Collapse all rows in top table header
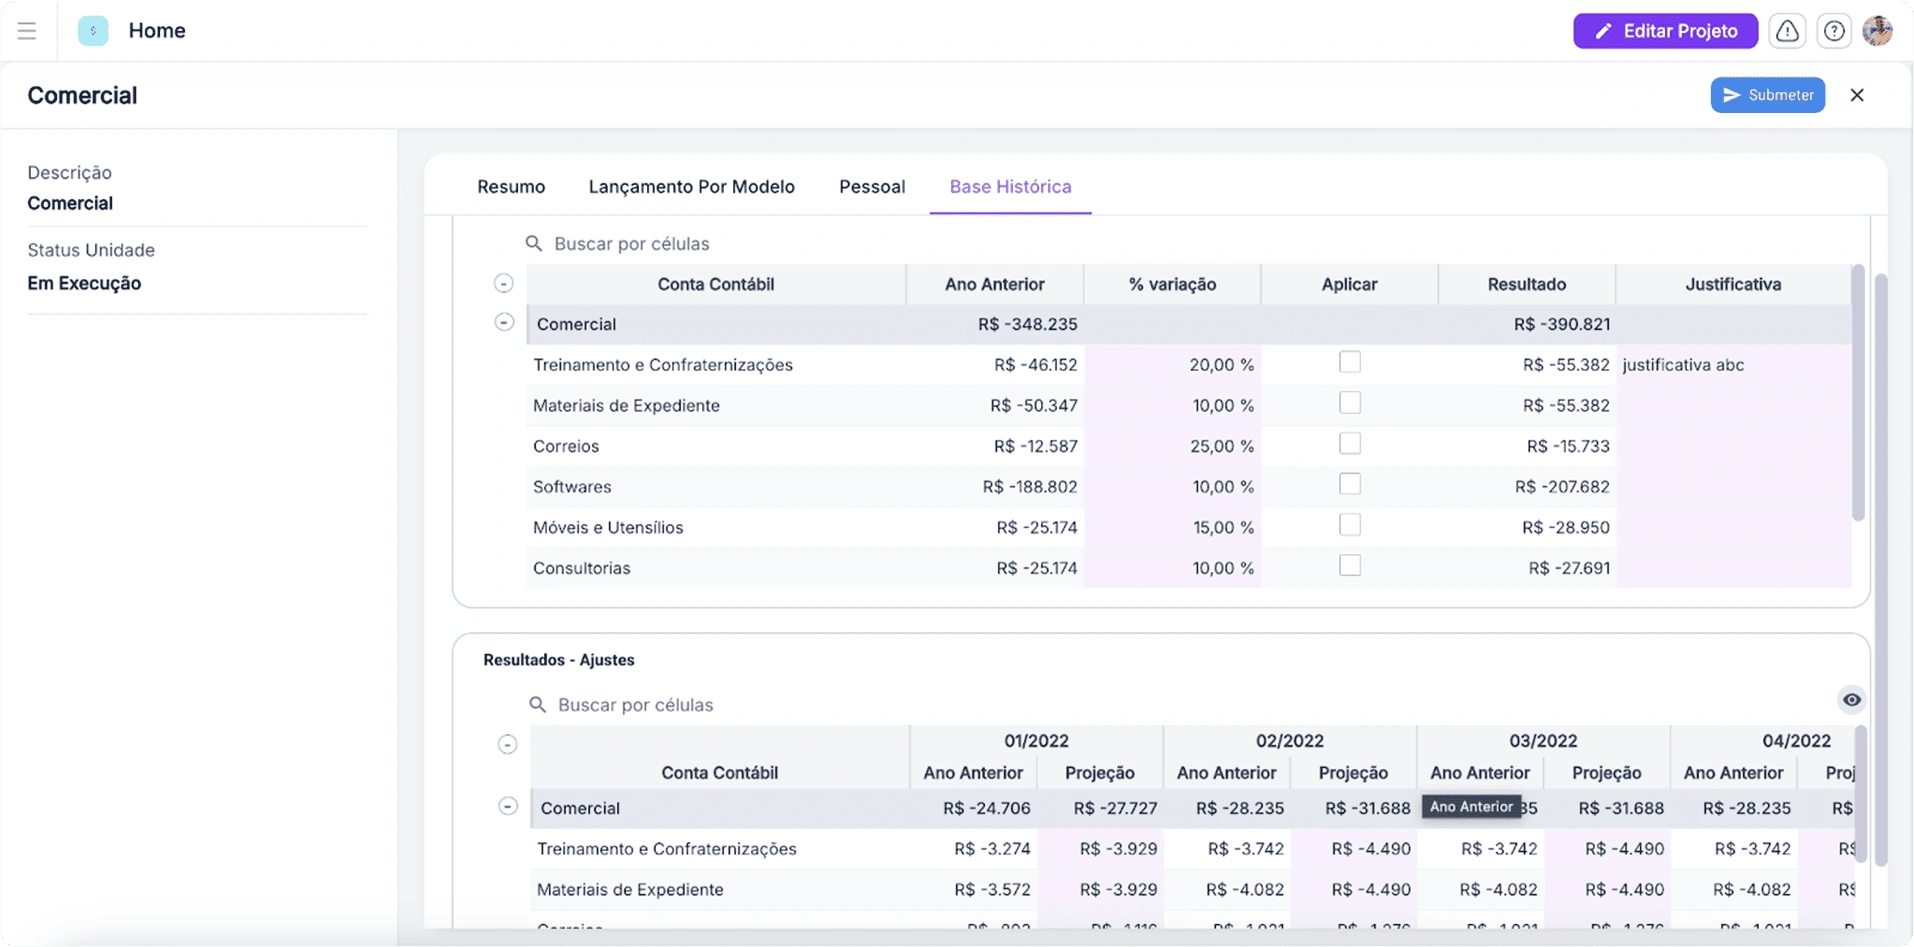1914x947 pixels. (504, 284)
